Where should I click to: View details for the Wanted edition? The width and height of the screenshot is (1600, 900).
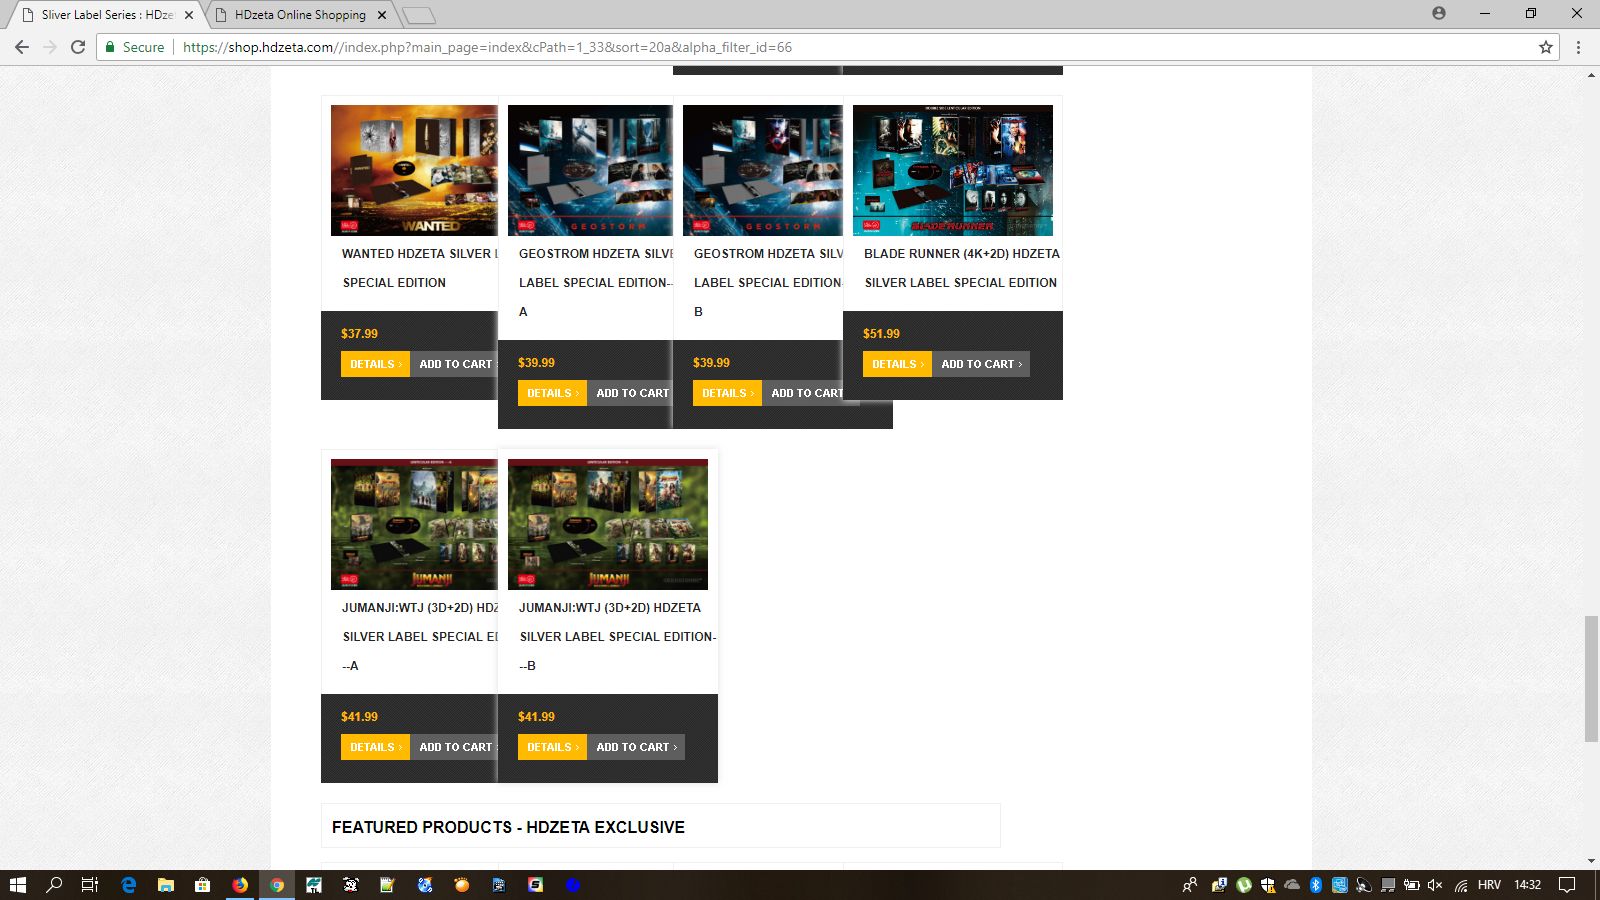tap(375, 364)
